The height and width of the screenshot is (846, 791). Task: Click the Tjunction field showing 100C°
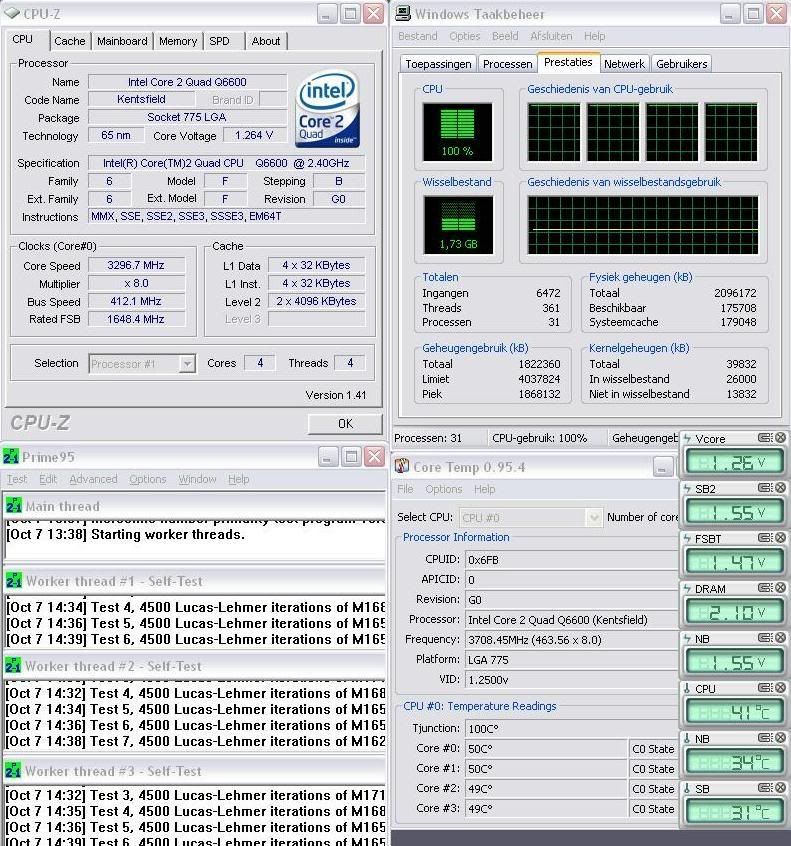pyautogui.click(x=571, y=729)
